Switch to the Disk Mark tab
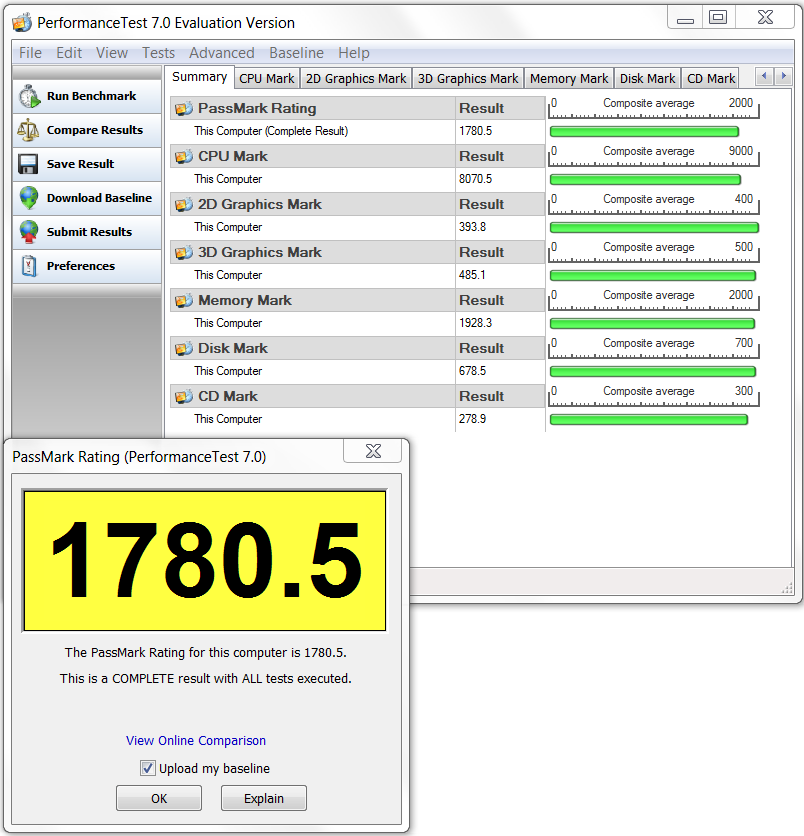 tap(647, 78)
